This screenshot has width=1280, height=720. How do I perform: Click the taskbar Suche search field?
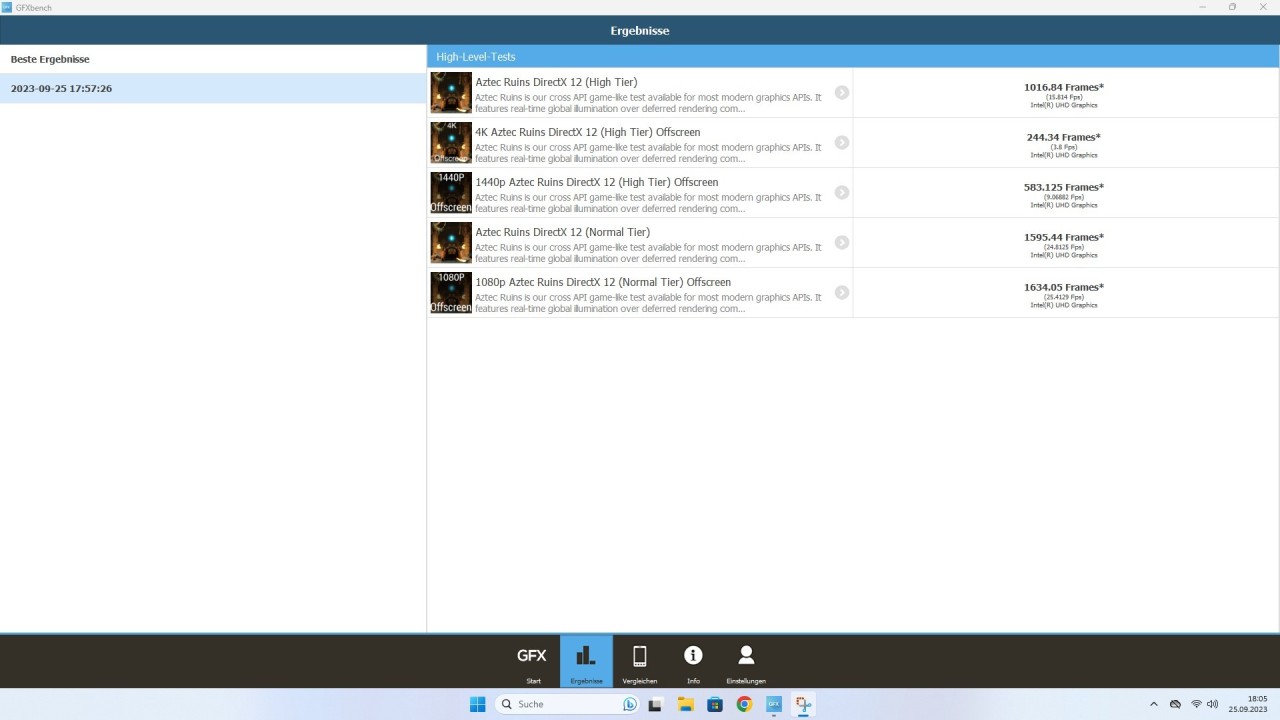567,704
